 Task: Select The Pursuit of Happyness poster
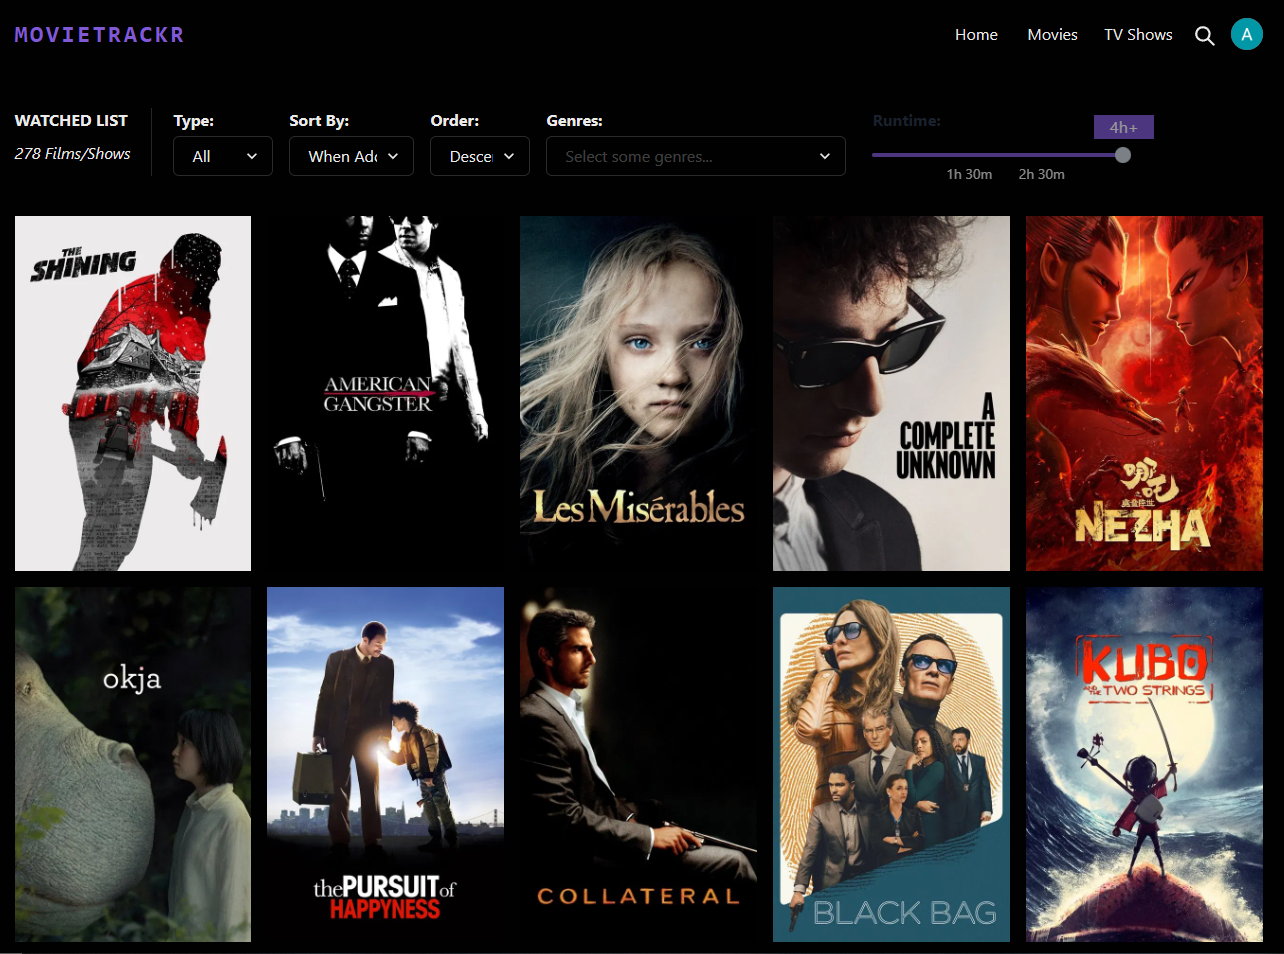[x=385, y=764]
